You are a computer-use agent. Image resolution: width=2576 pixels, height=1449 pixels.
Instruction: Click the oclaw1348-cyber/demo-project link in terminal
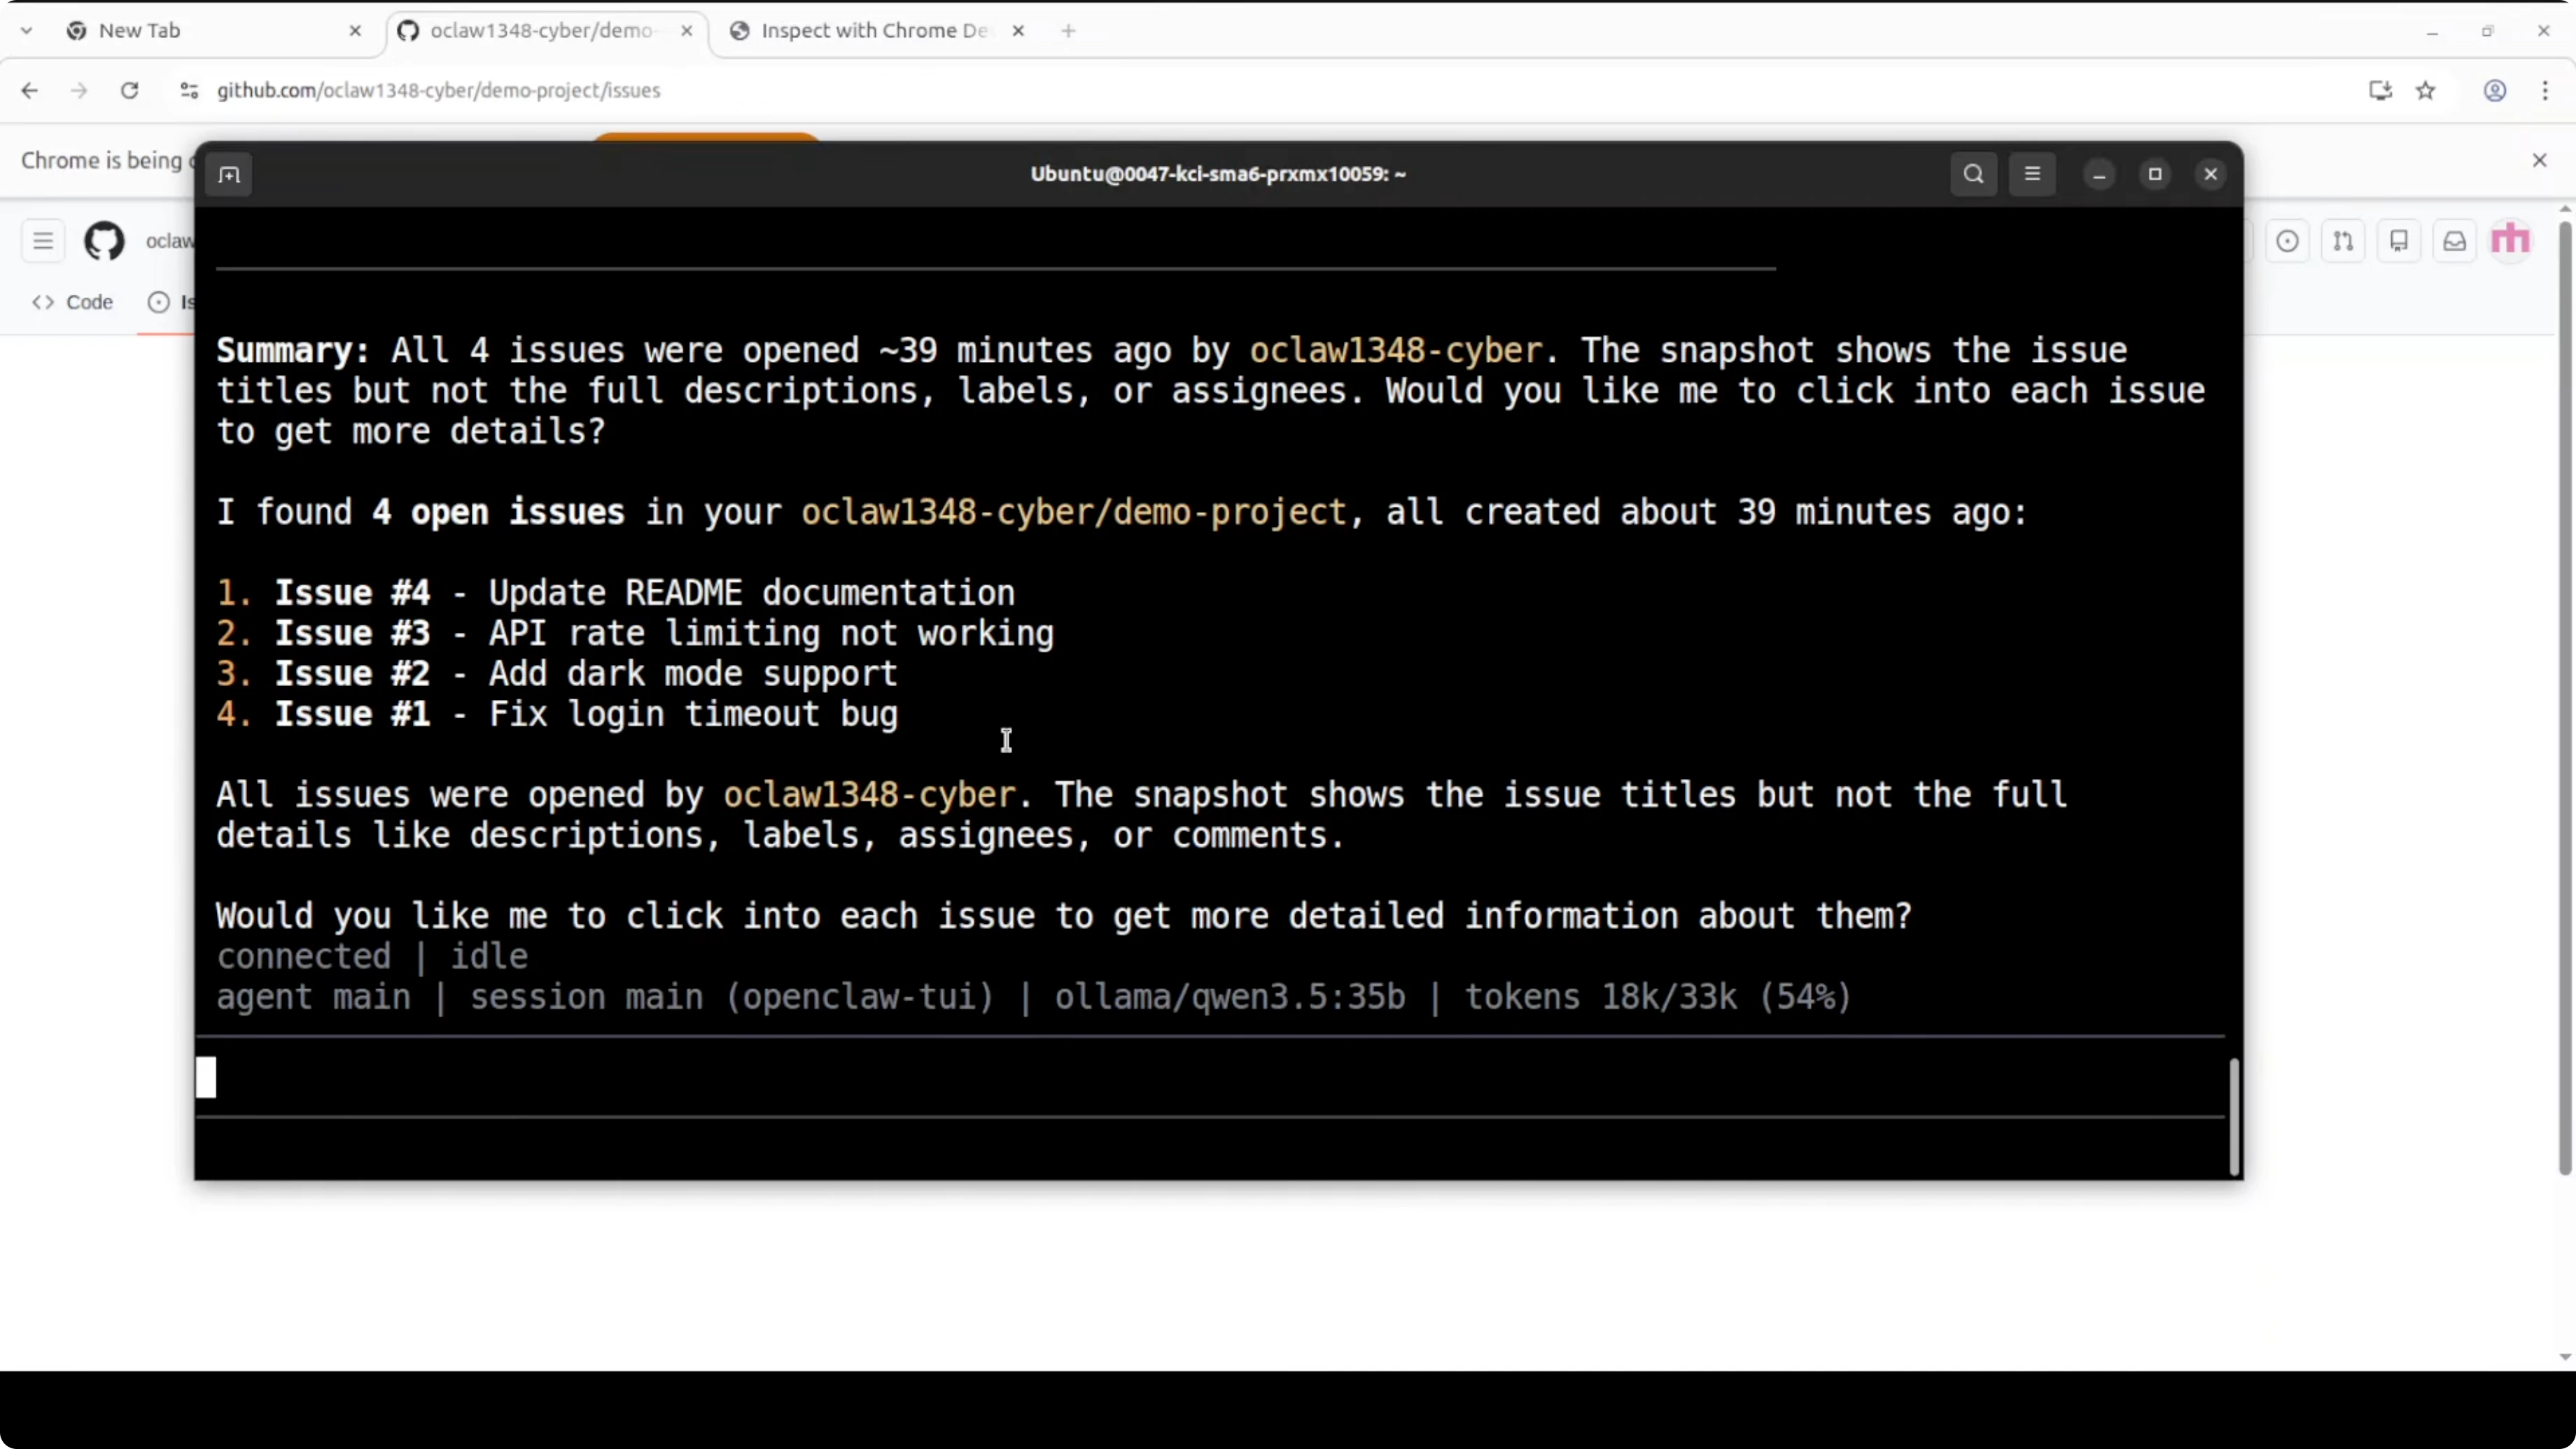1076,512
